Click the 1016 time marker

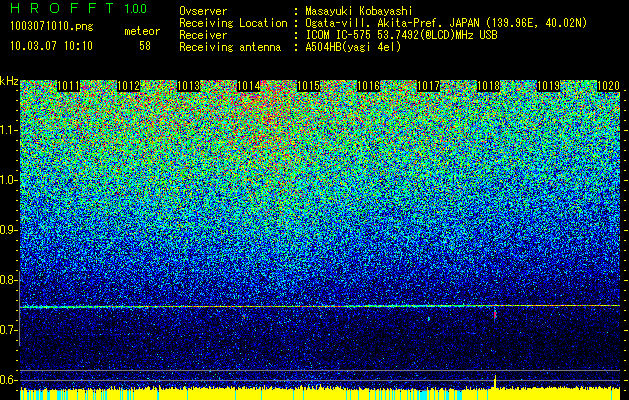click(369, 86)
